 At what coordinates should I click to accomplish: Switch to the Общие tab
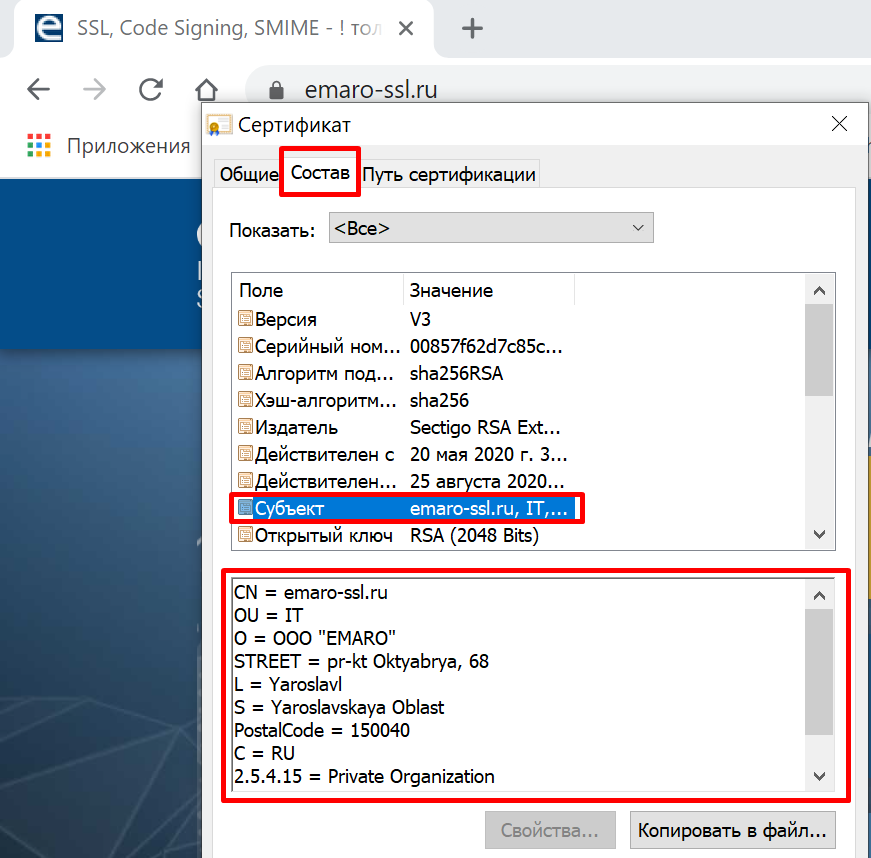click(x=248, y=175)
